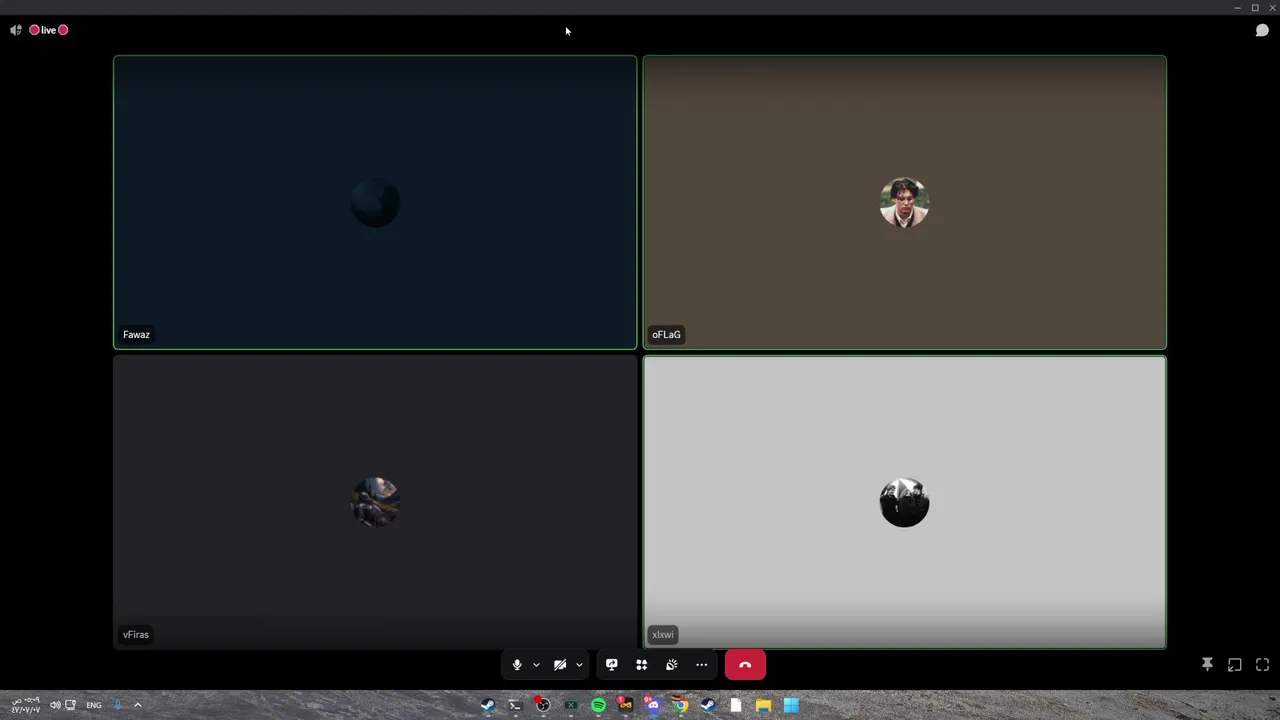Viewport: 1280px width, 720px height.
Task: Maximize the call window
Action: coord(1255,8)
